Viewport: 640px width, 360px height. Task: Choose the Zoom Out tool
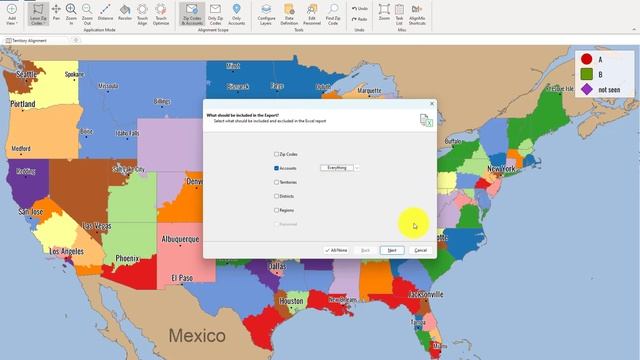click(x=87, y=15)
